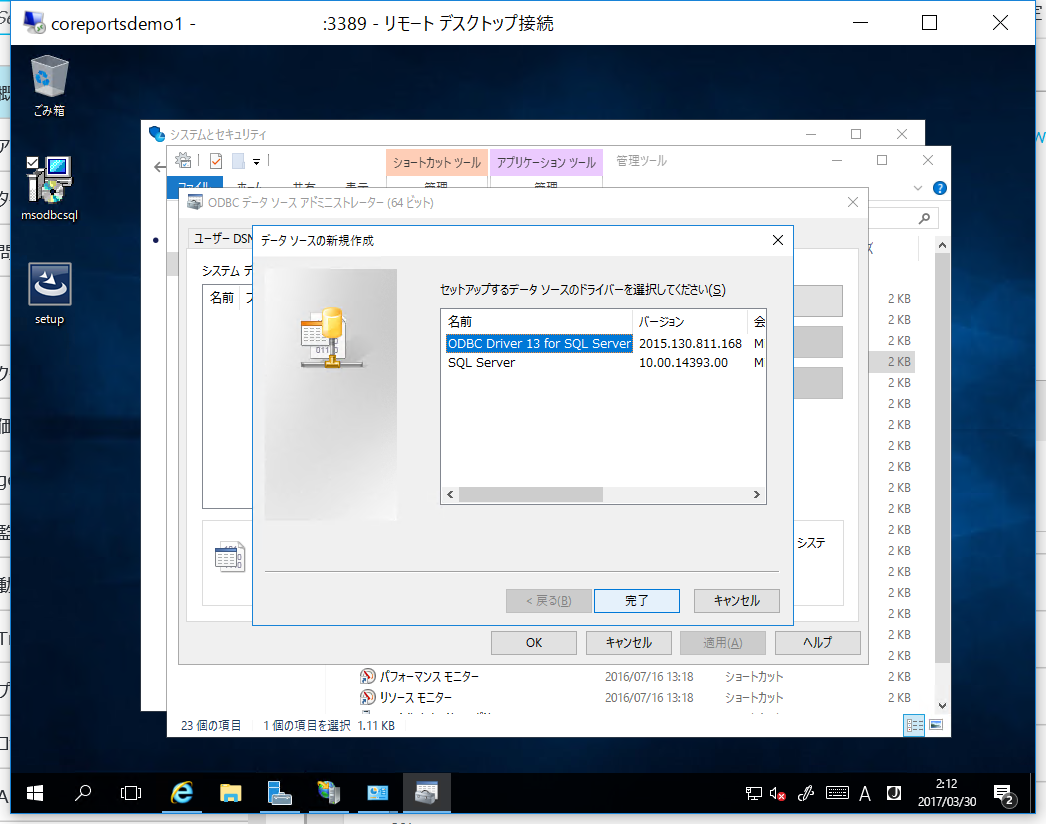Screen dimensions: 1046x824
Task: Select the リソース モニター file name
Action: point(416,697)
